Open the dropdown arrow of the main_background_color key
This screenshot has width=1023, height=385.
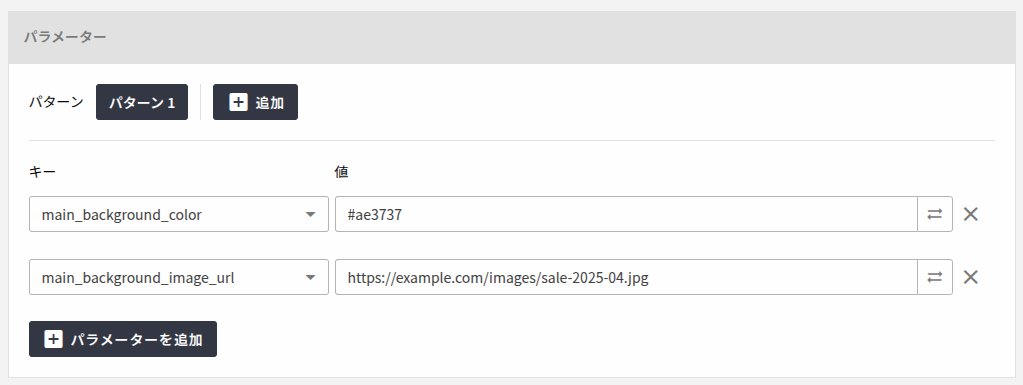311,215
